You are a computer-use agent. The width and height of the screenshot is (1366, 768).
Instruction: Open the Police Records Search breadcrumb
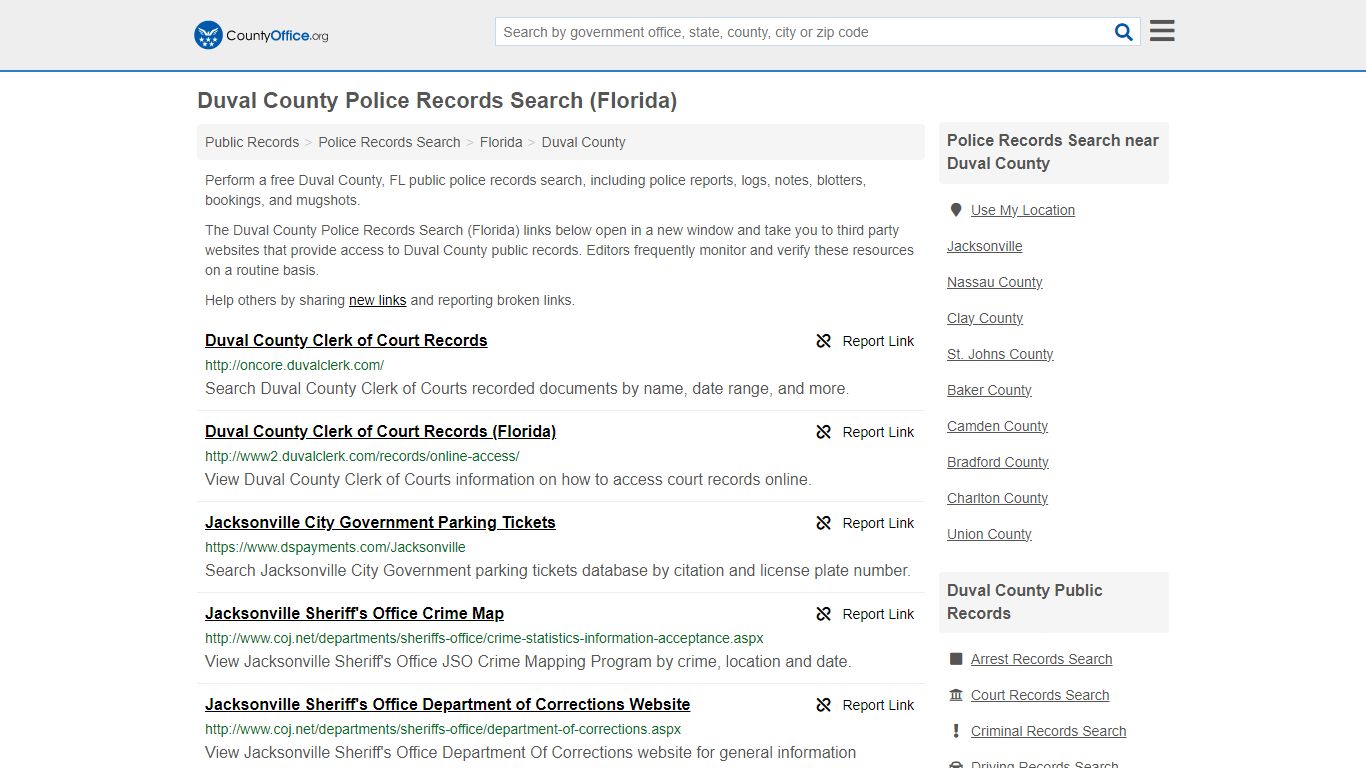pyautogui.click(x=389, y=142)
